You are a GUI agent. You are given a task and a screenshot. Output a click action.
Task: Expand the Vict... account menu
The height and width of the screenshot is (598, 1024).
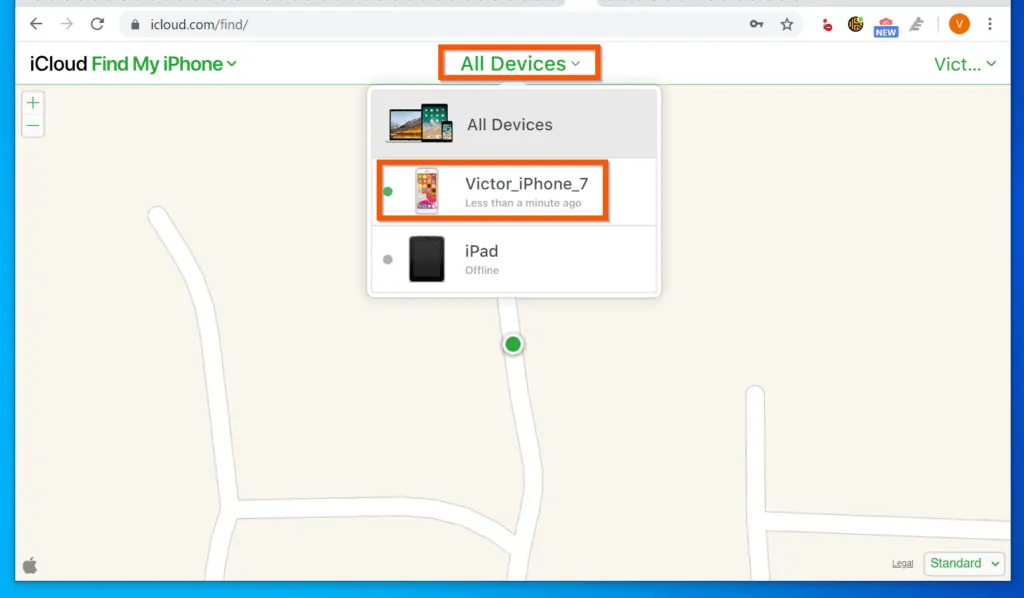(x=964, y=64)
